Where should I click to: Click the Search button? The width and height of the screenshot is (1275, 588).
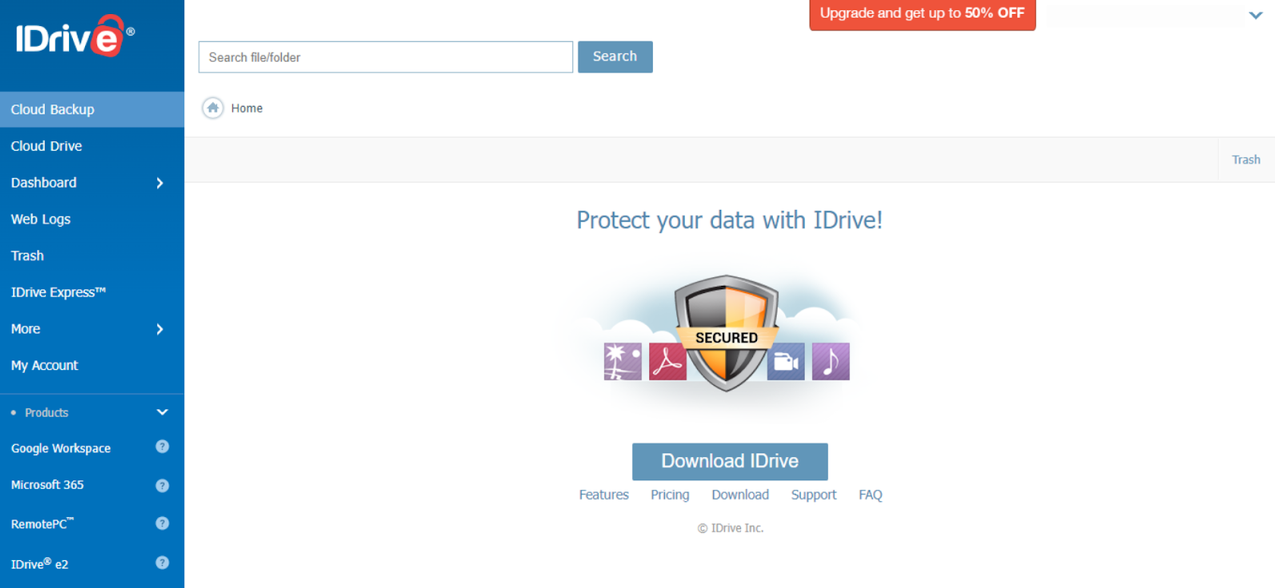pos(615,57)
